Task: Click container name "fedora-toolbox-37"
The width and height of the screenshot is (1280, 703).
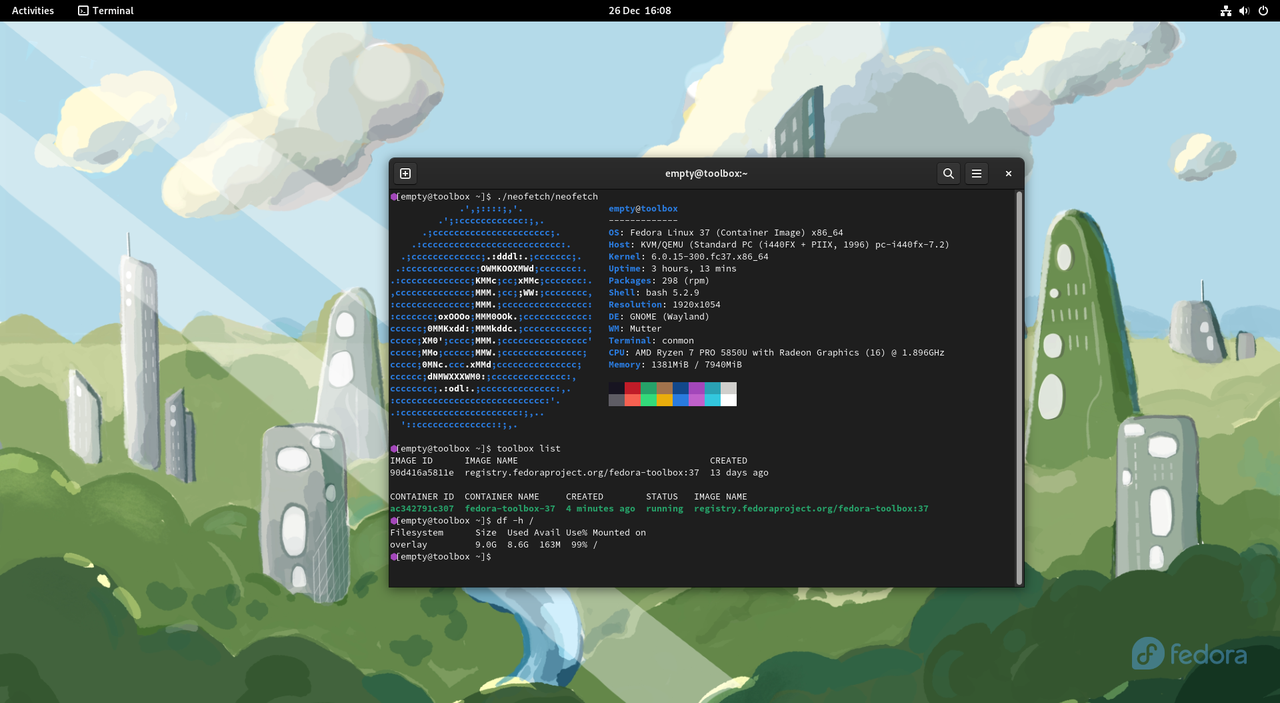Action: (510, 508)
